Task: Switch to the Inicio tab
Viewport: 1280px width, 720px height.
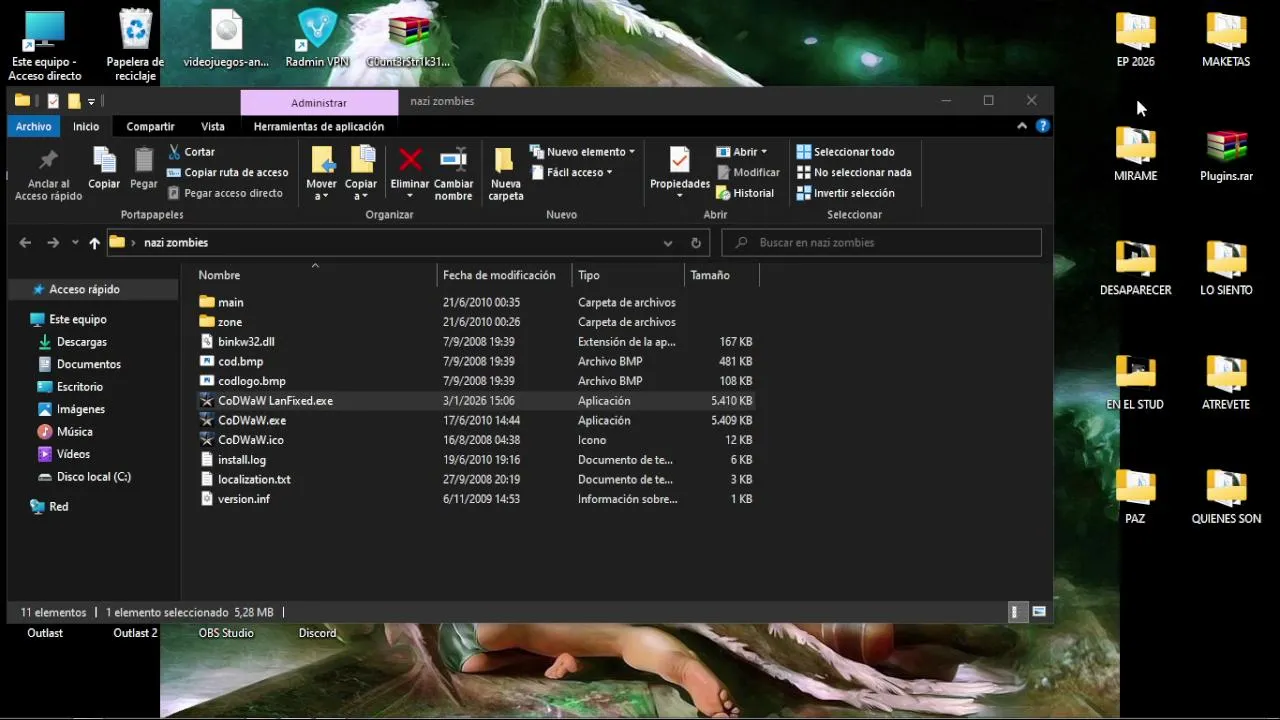Action: tap(86, 126)
